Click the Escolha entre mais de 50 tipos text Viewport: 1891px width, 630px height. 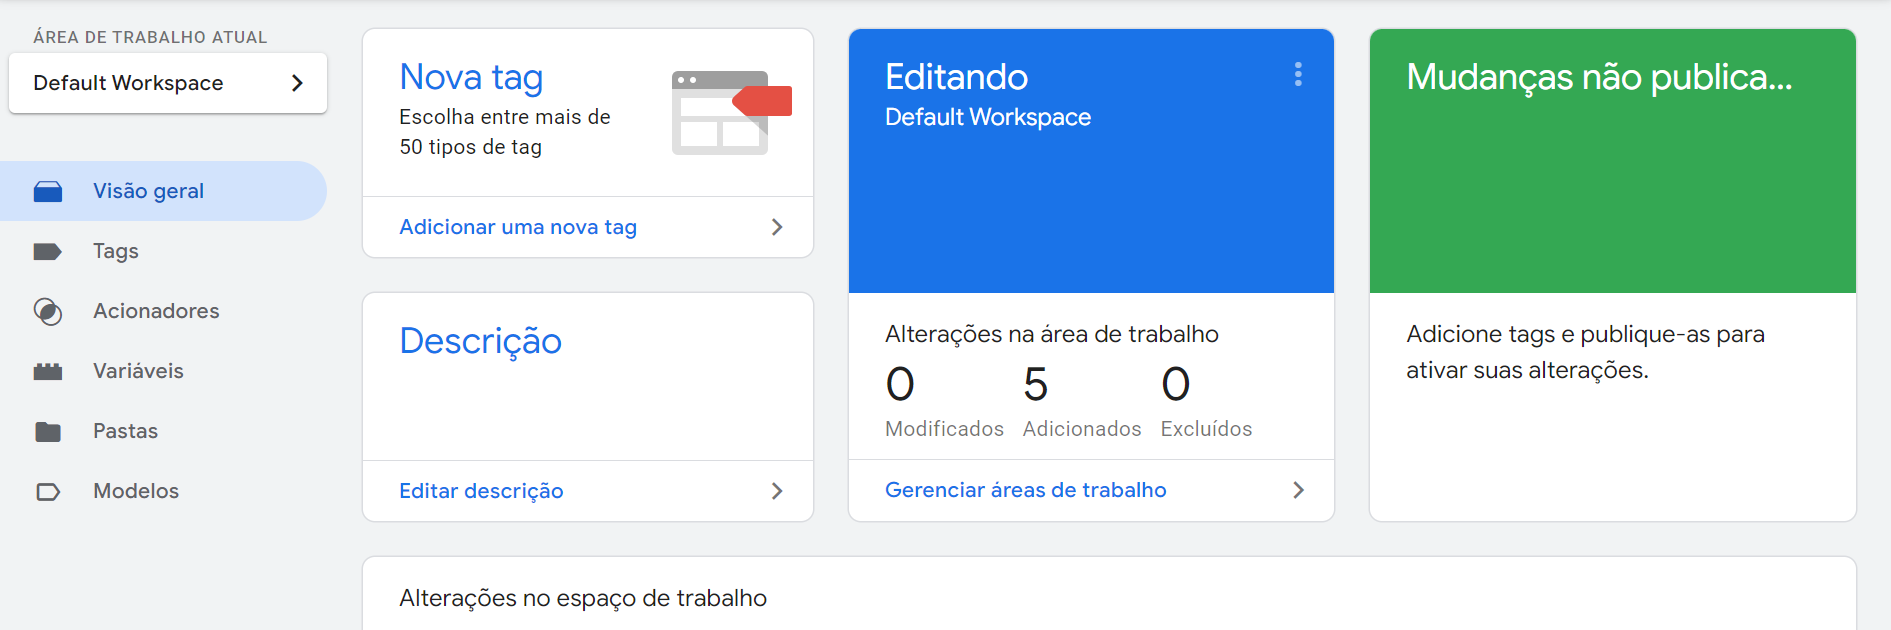pyautogui.click(x=505, y=132)
